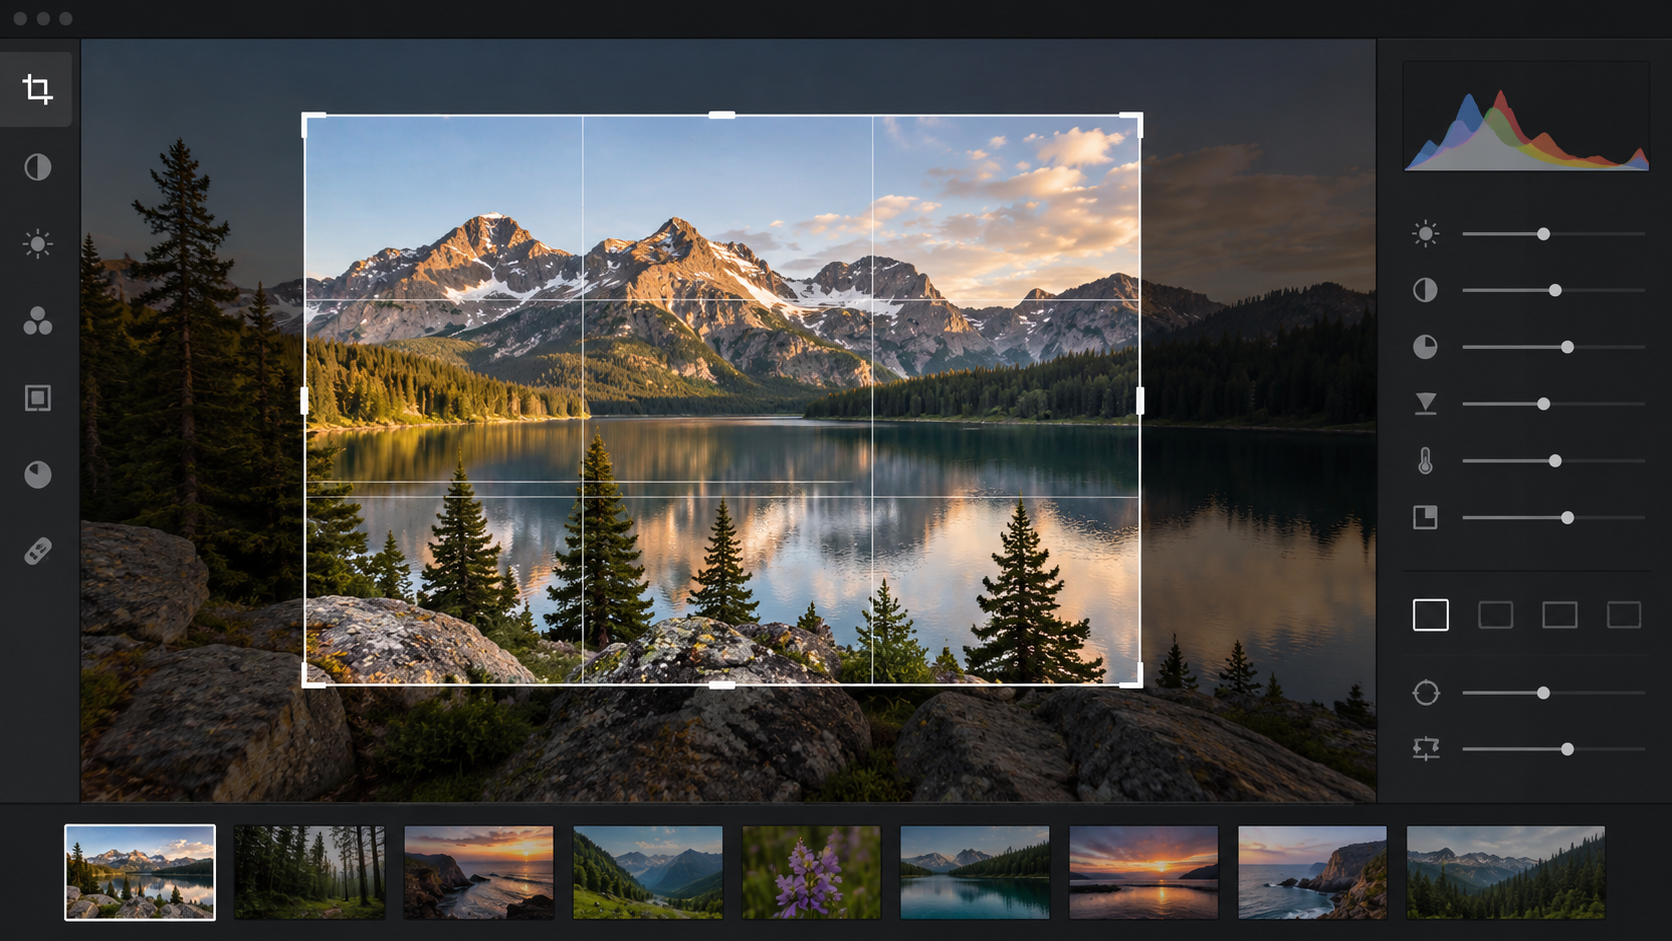
Task: Click the thermometer temperature icon
Action: 1425,461
